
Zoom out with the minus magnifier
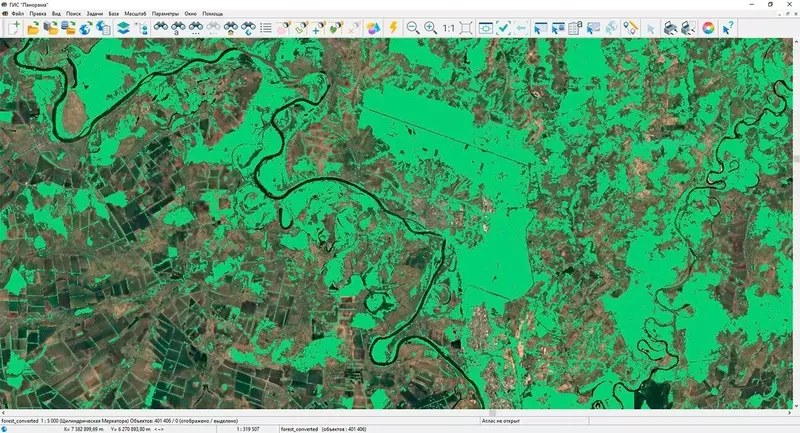[x=413, y=28]
